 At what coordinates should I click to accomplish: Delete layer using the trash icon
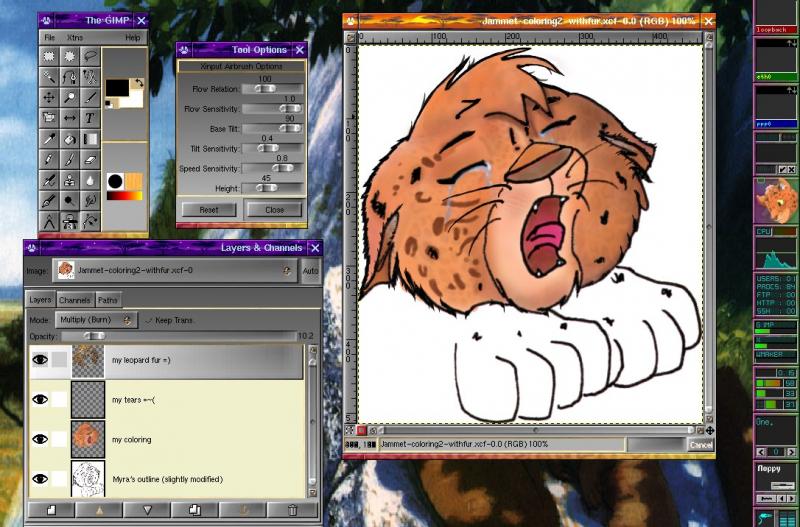tap(292, 510)
